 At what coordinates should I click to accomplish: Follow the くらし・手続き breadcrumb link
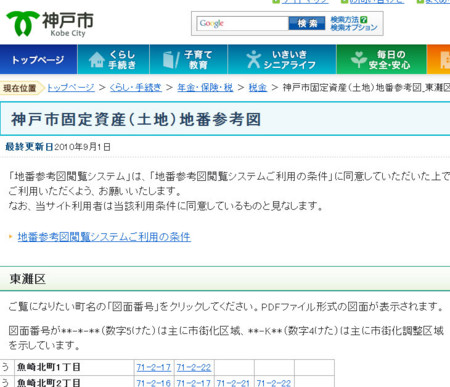(136, 88)
